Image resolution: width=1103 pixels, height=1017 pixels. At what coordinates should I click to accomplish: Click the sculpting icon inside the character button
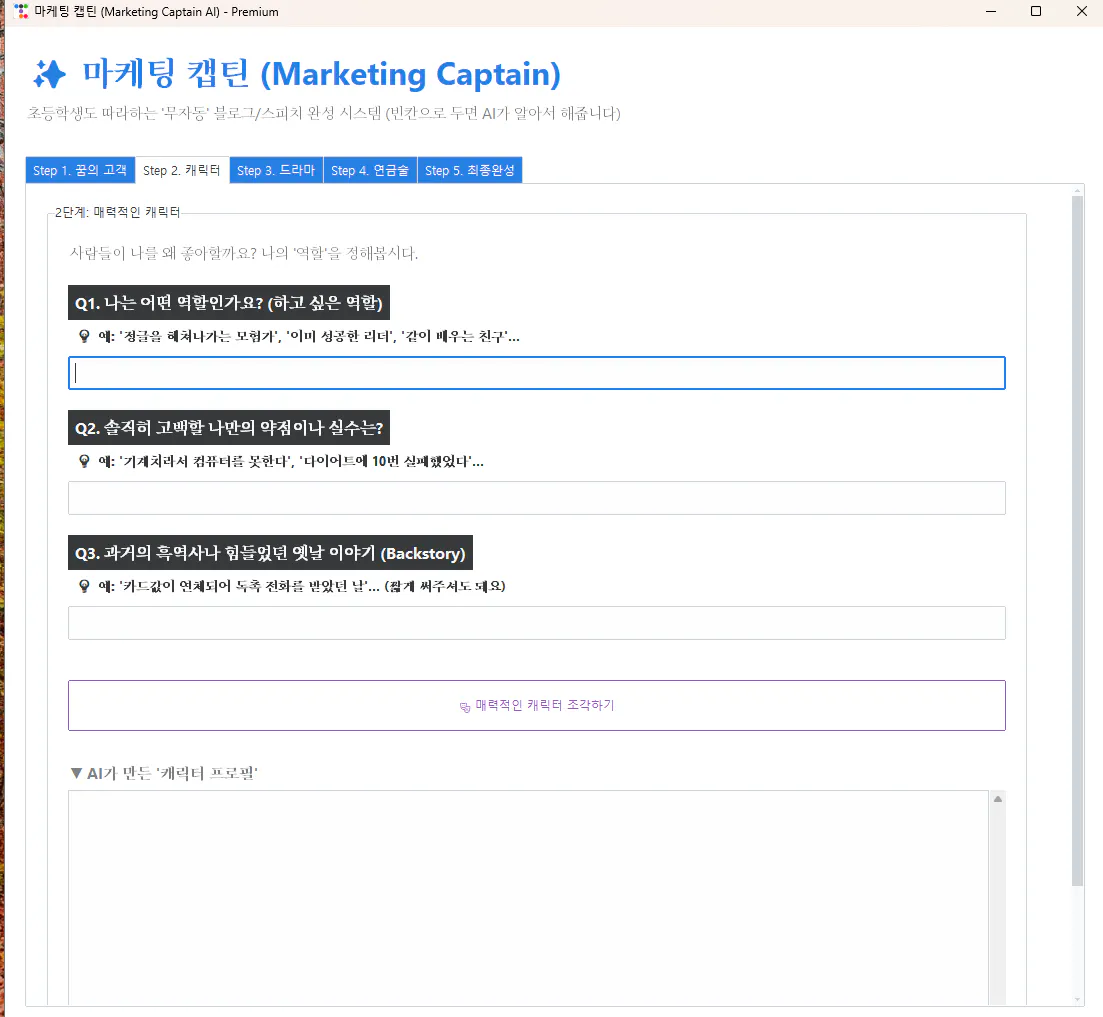[463, 706]
